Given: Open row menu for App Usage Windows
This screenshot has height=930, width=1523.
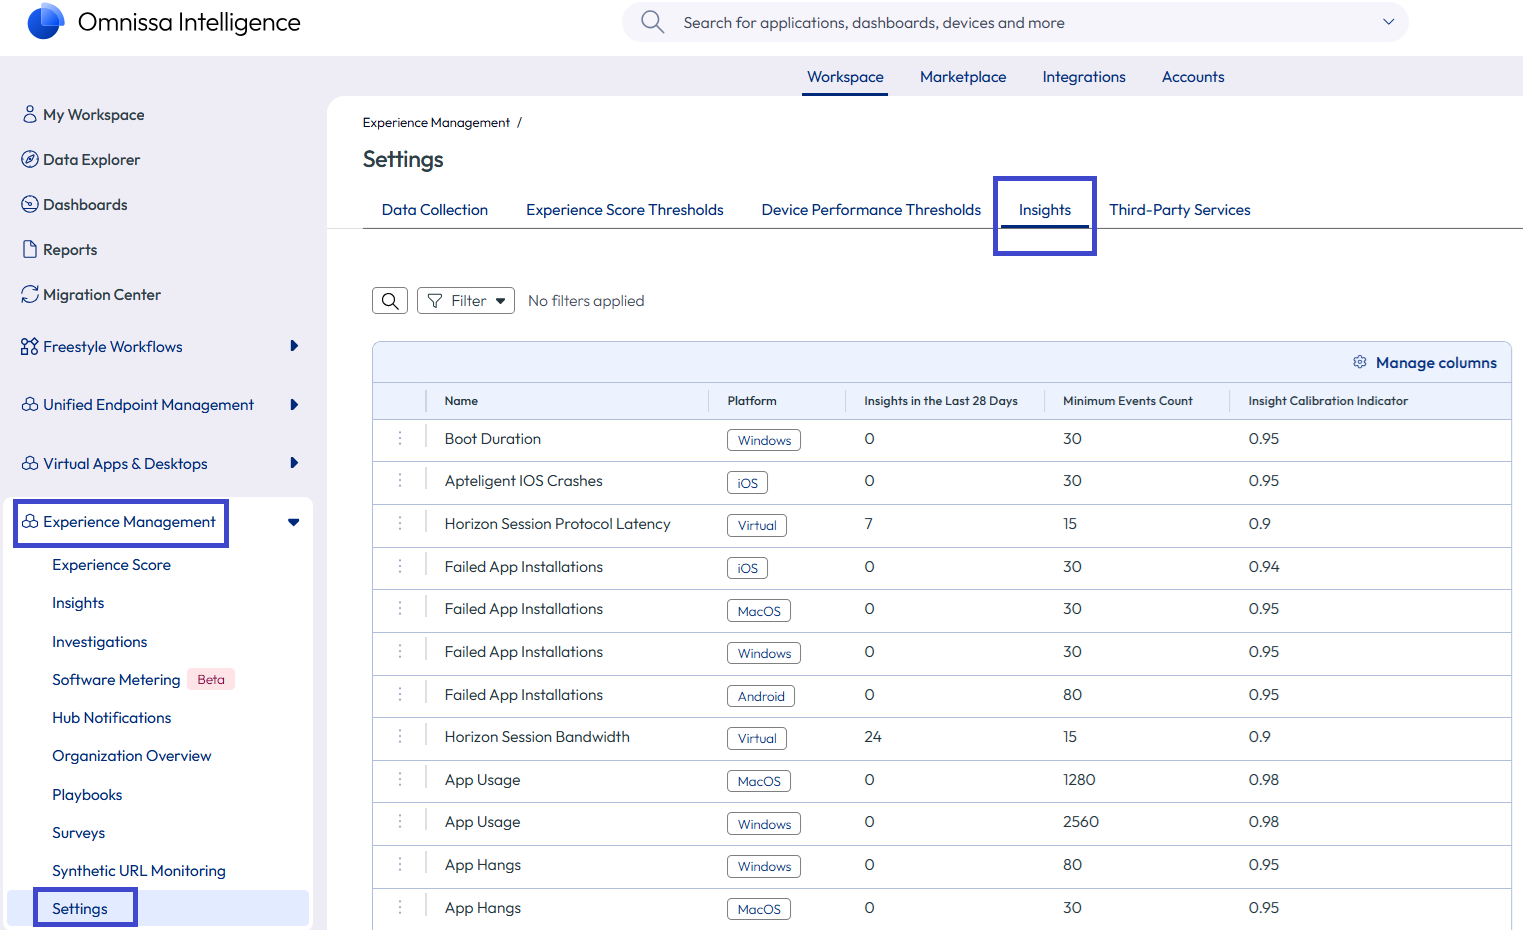Looking at the screenshot, I should click(400, 821).
